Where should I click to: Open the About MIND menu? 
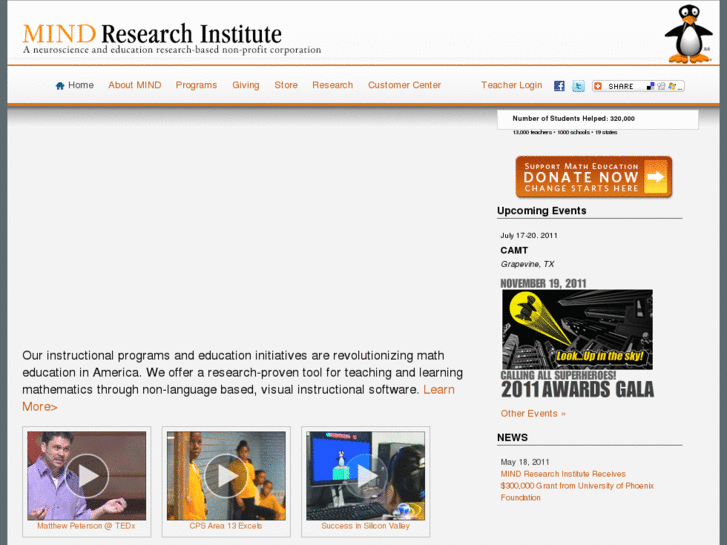(x=135, y=85)
